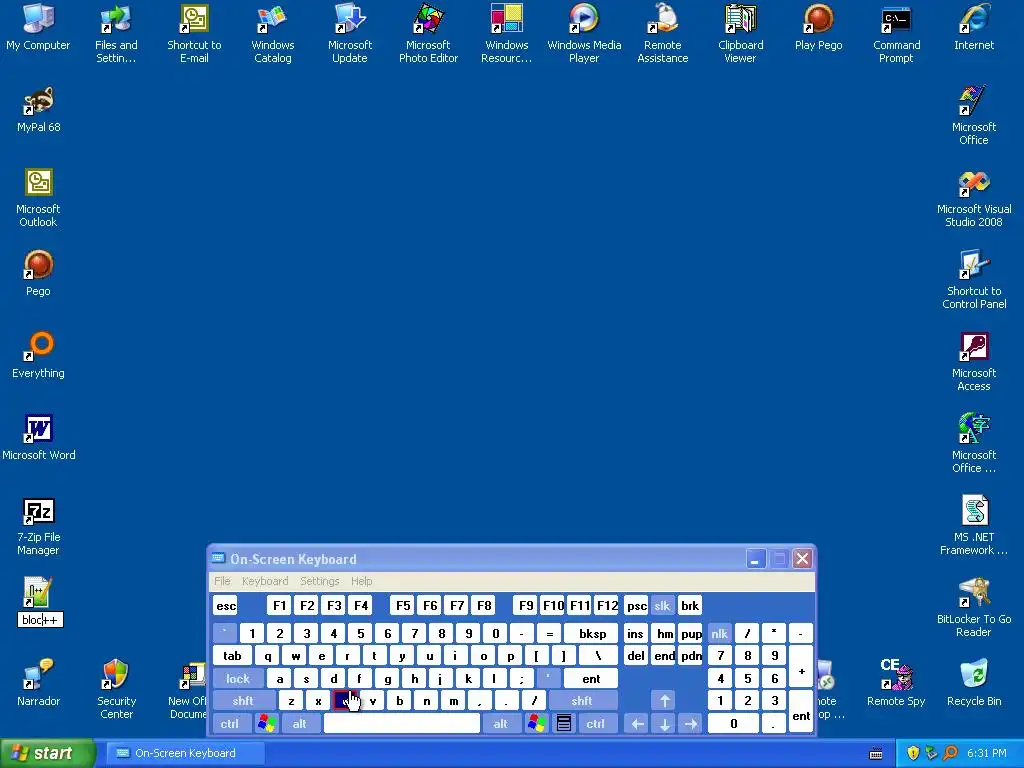
Task: Select the Windows Resource desktop icon
Action: [507, 33]
